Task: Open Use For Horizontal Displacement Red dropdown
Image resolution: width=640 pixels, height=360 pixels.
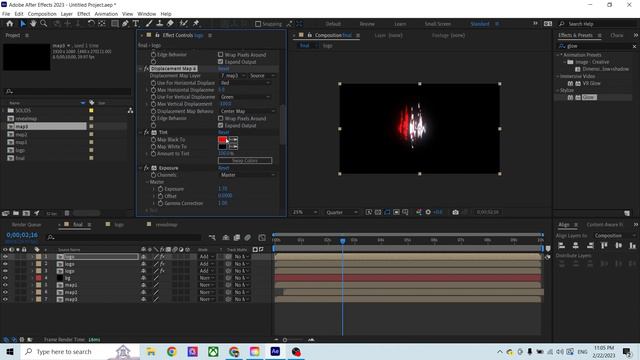Action: (x=245, y=83)
